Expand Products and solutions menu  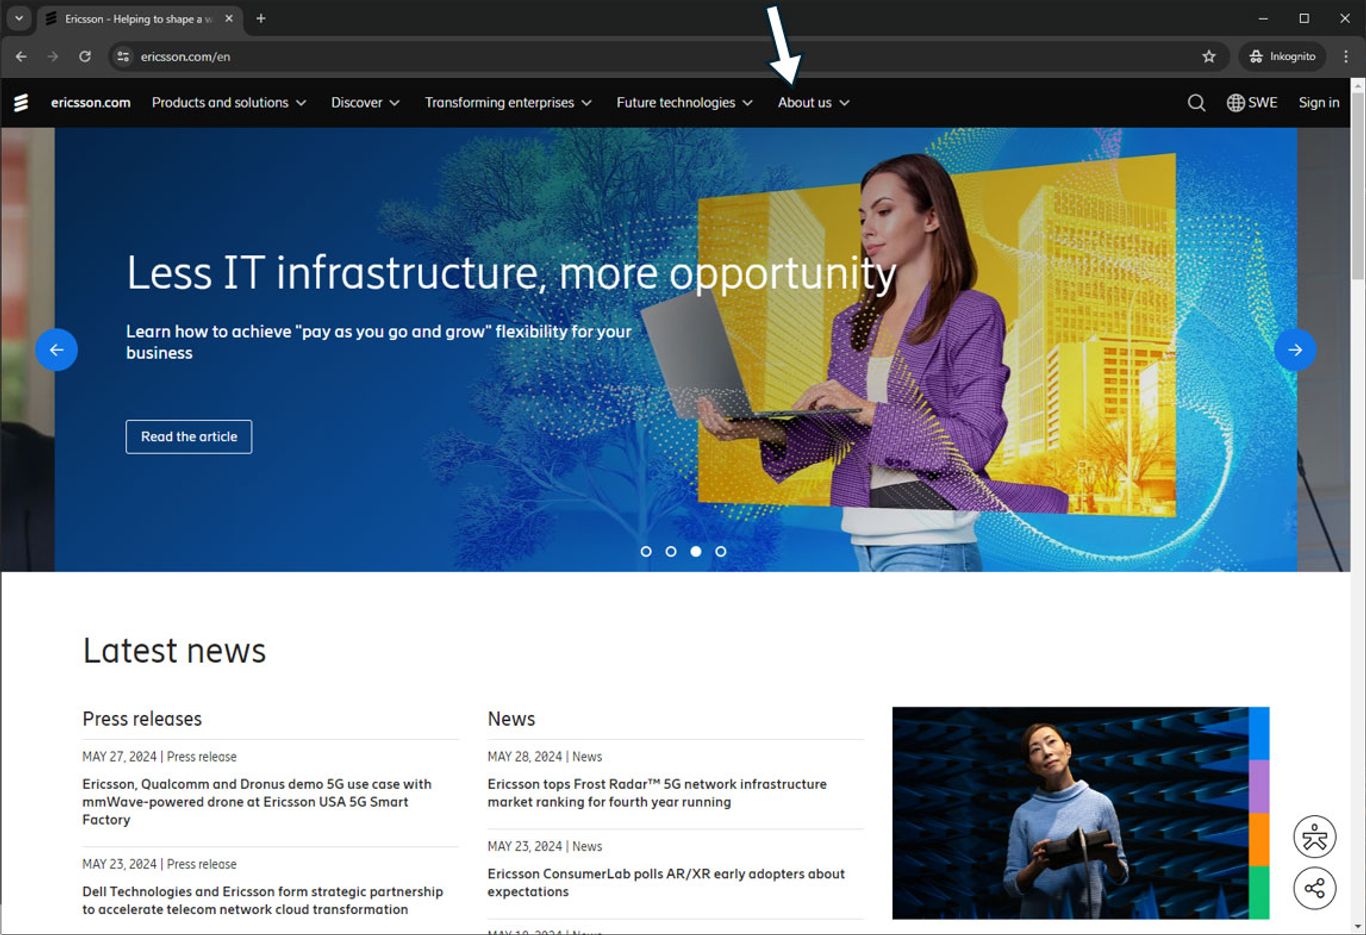[x=229, y=102]
